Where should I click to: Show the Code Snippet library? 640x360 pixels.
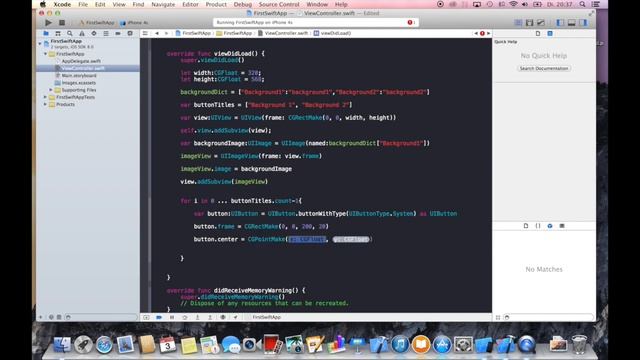pos(538,226)
